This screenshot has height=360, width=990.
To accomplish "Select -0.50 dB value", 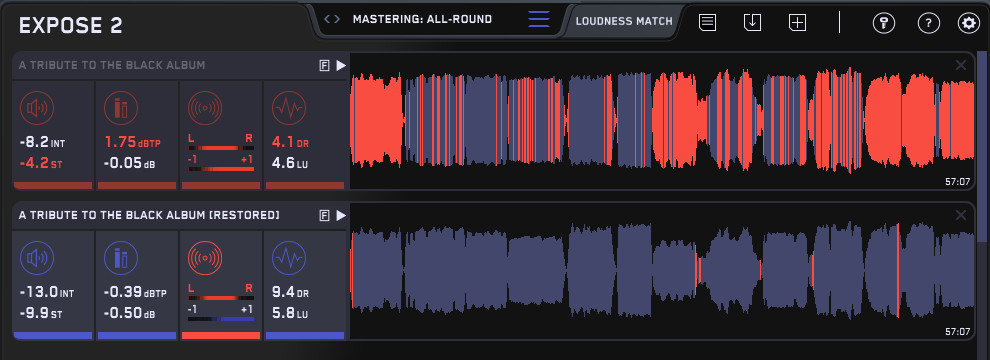I will pos(129,314).
